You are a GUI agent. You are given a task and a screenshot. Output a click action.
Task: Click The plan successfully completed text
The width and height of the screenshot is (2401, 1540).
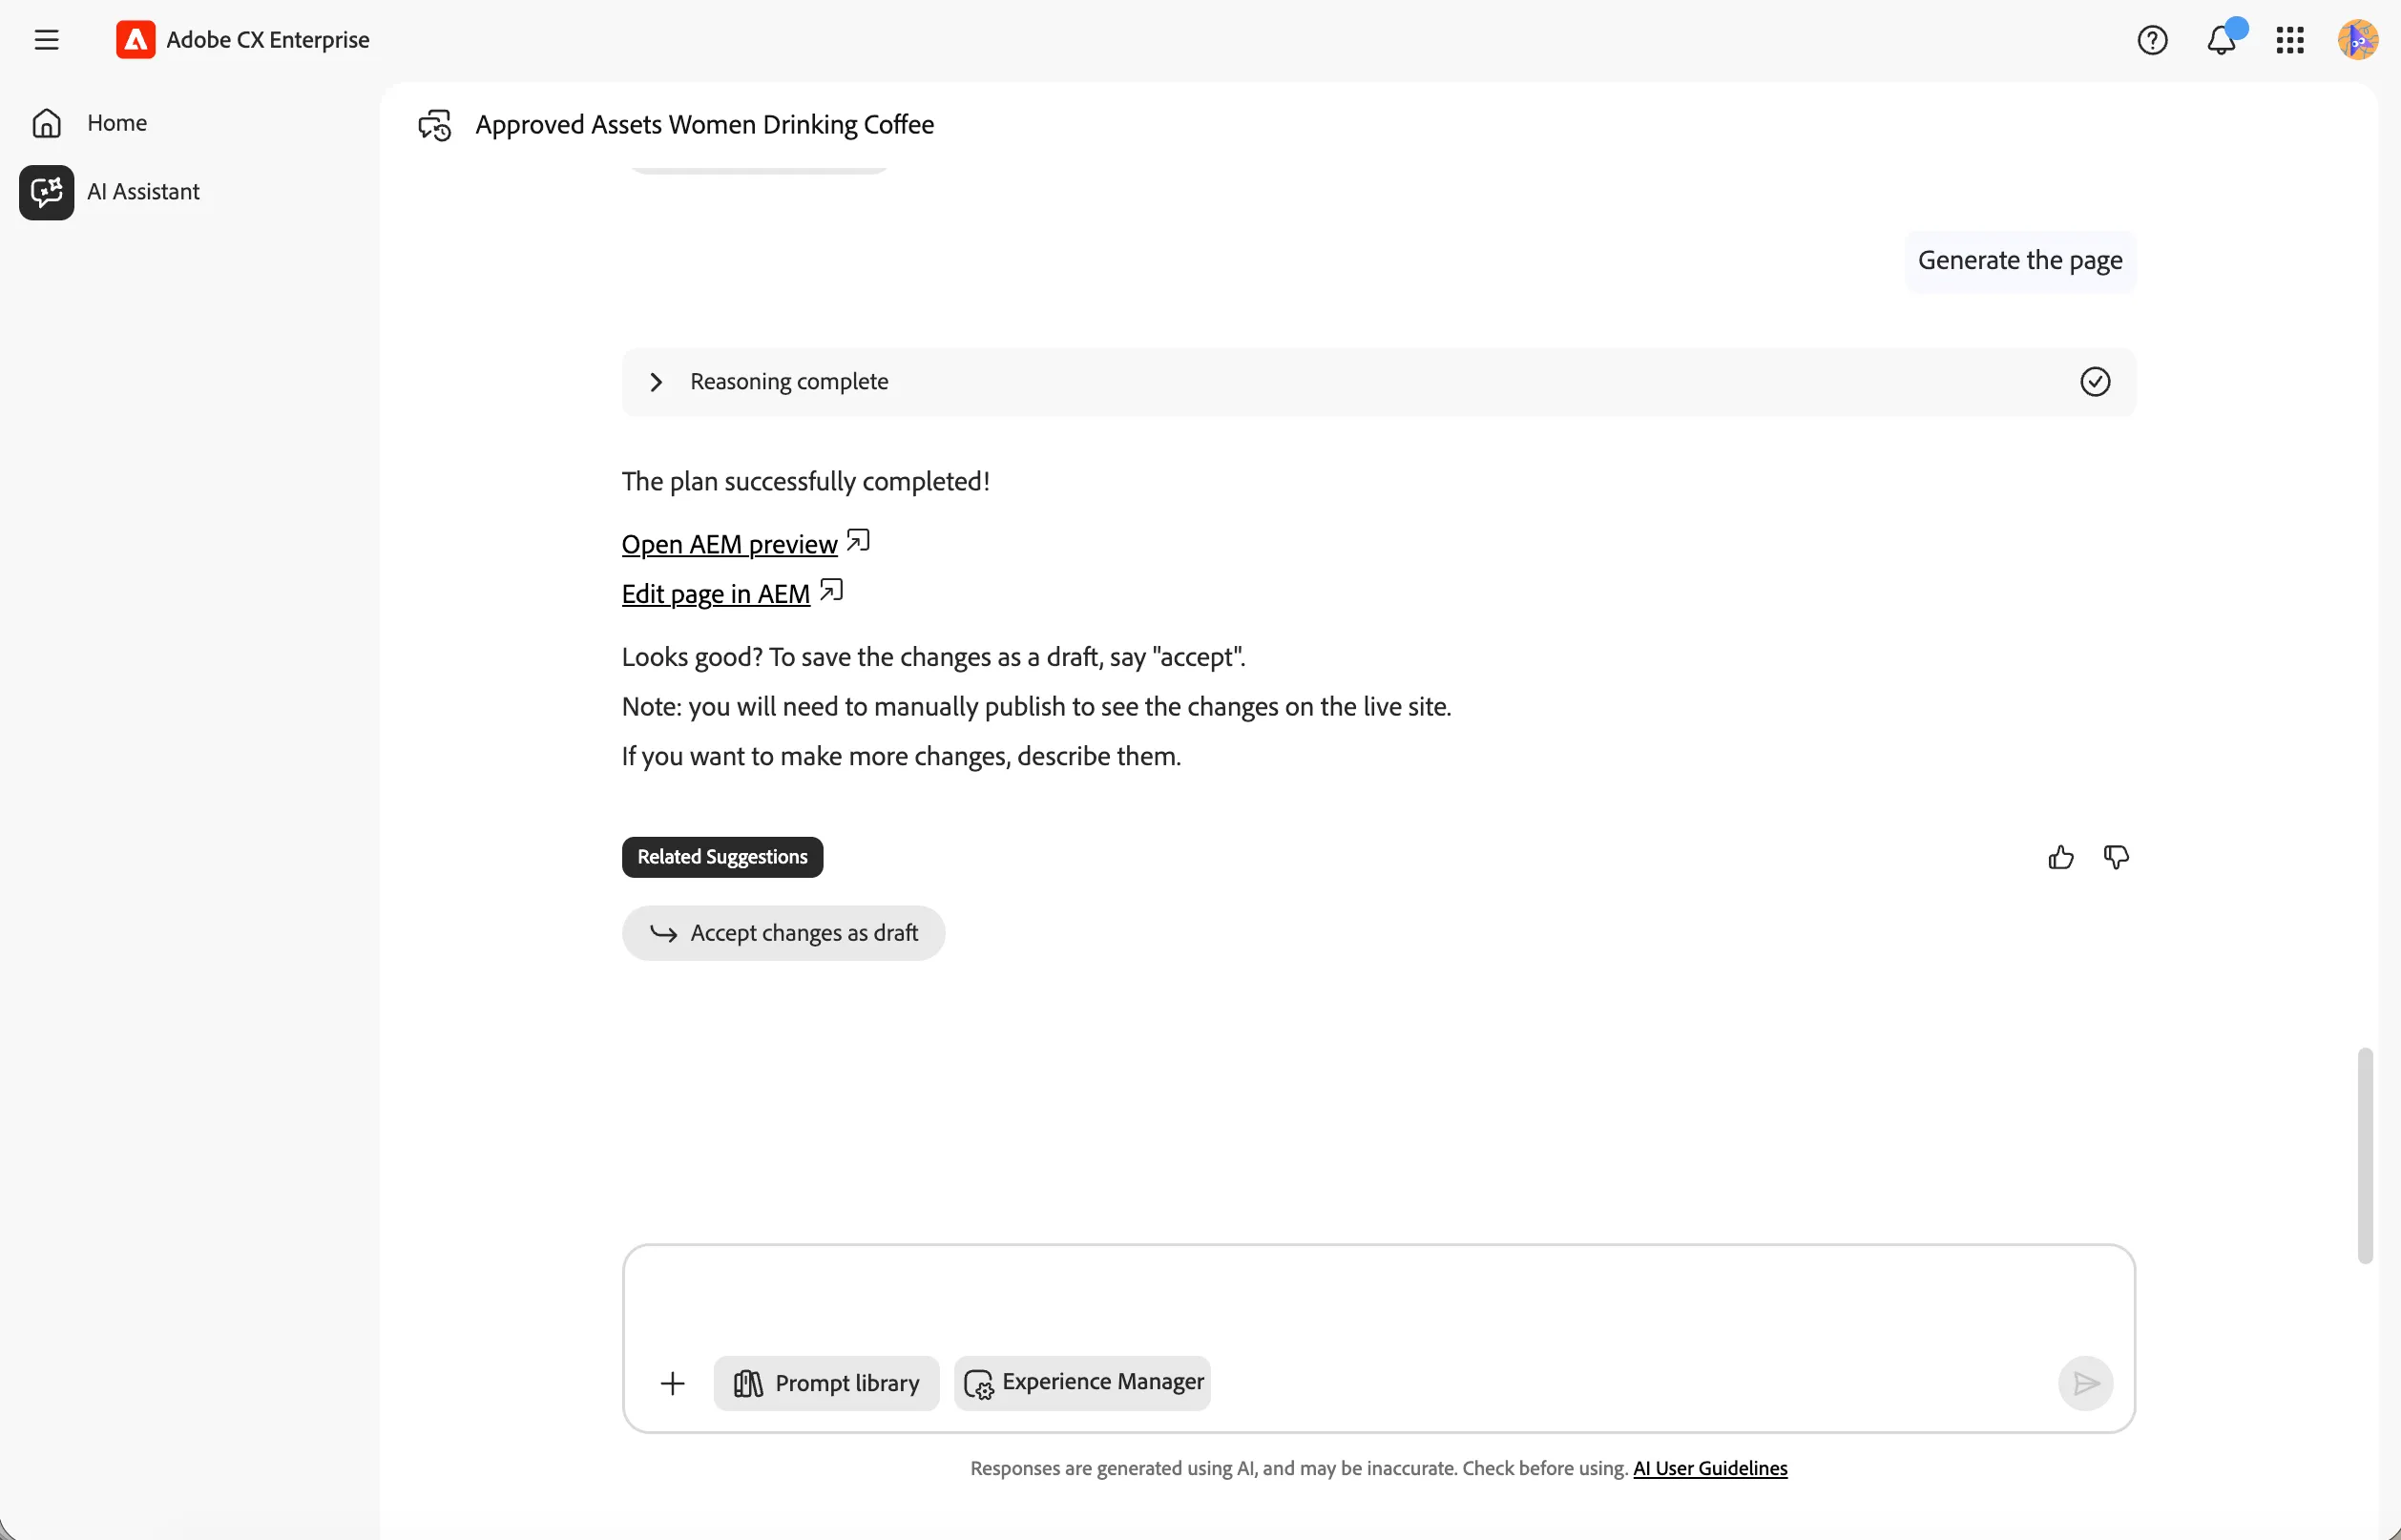coord(805,482)
